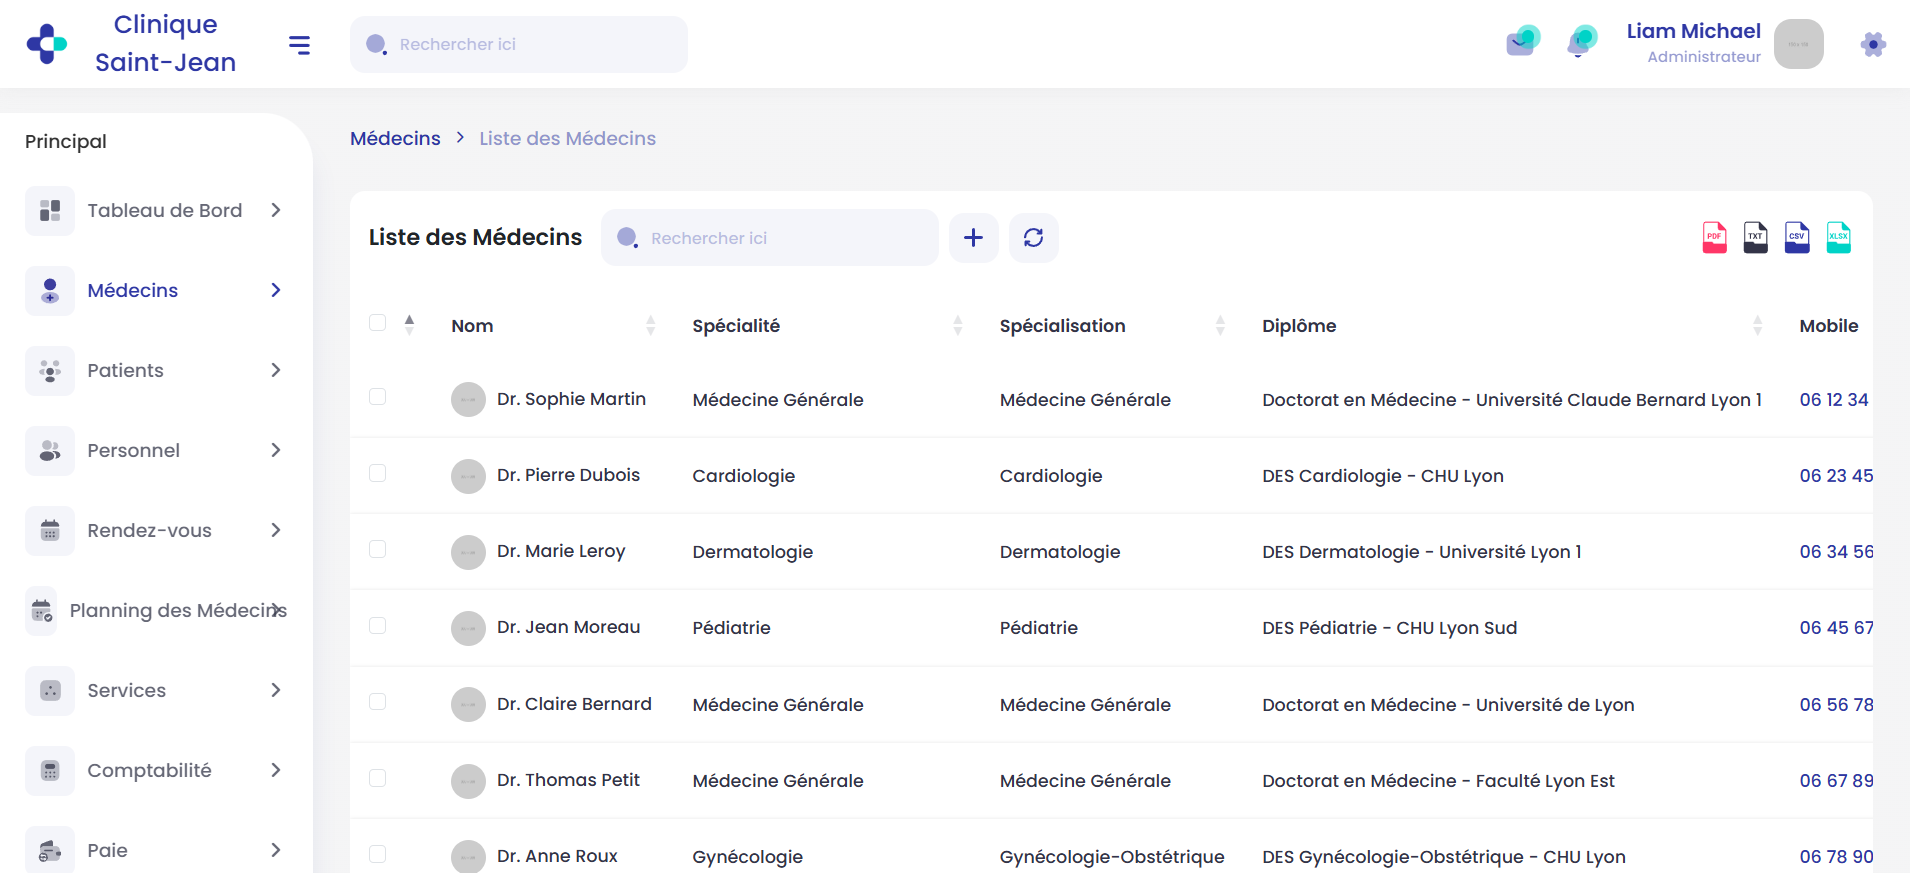
Task: Open the settings gear icon
Action: pos(1873,45)
